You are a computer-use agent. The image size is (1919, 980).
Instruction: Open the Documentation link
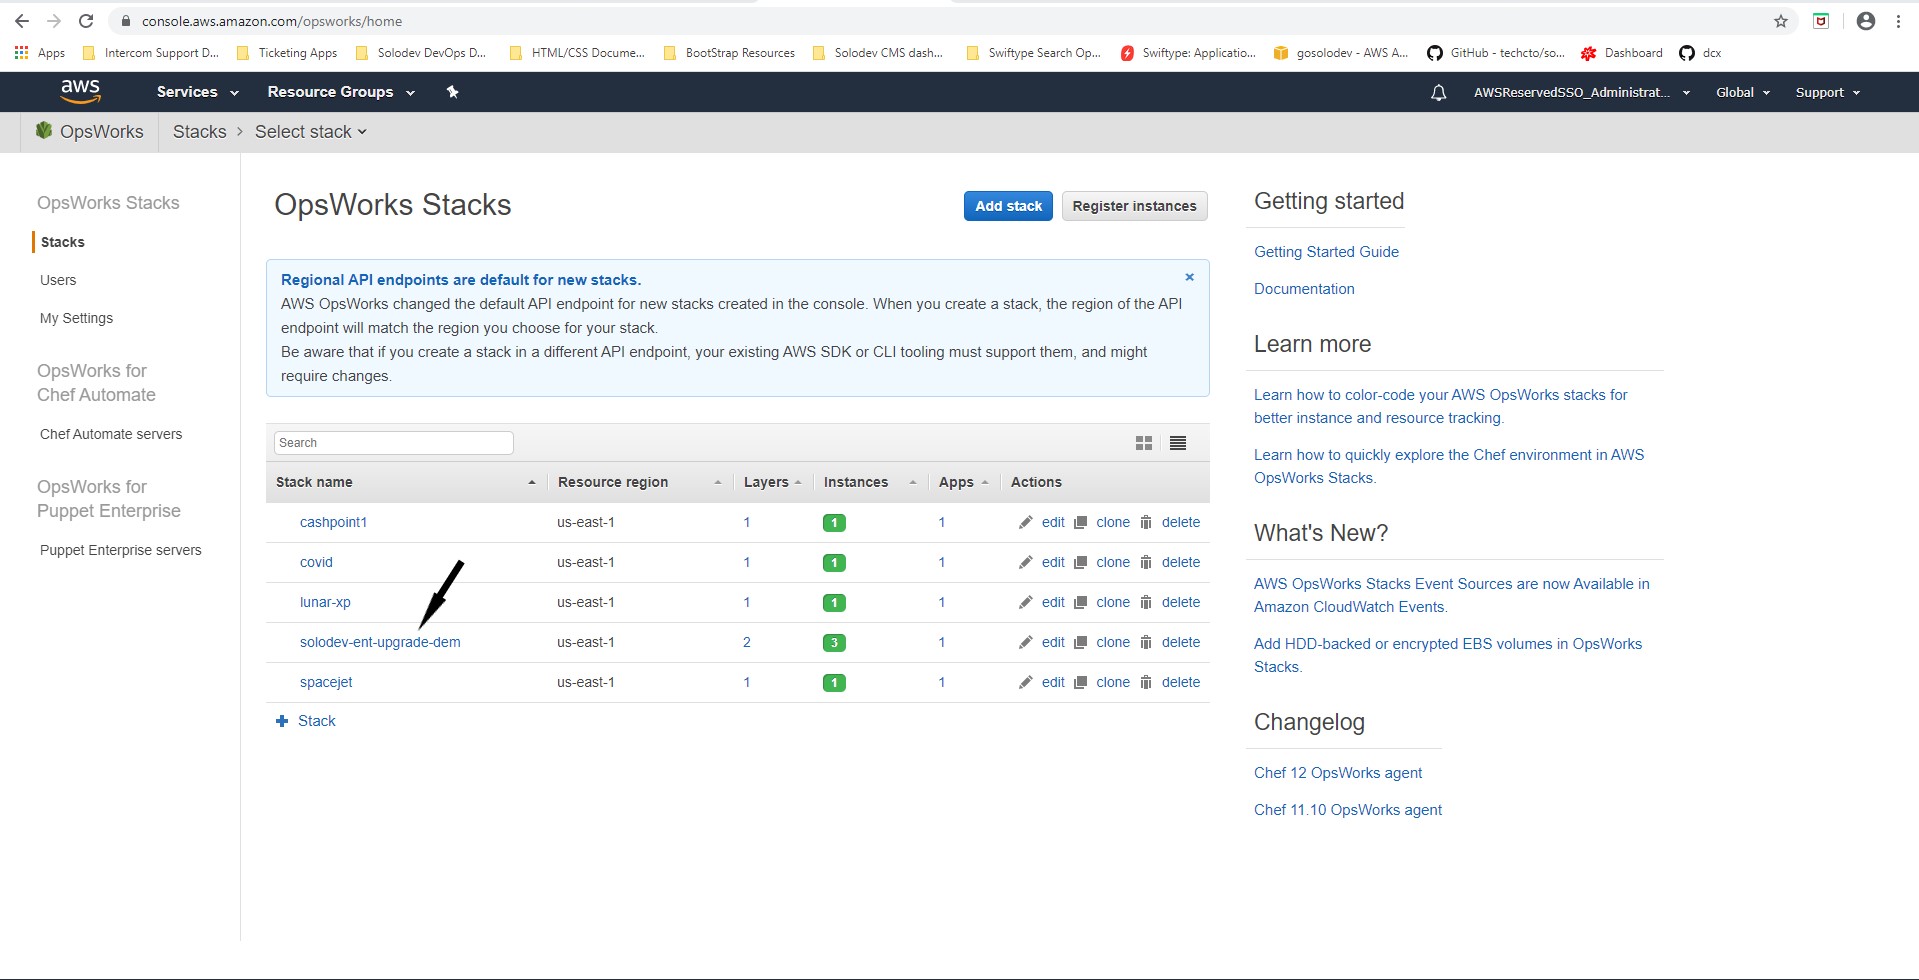pyautogui.click(x=1304, y=289)
